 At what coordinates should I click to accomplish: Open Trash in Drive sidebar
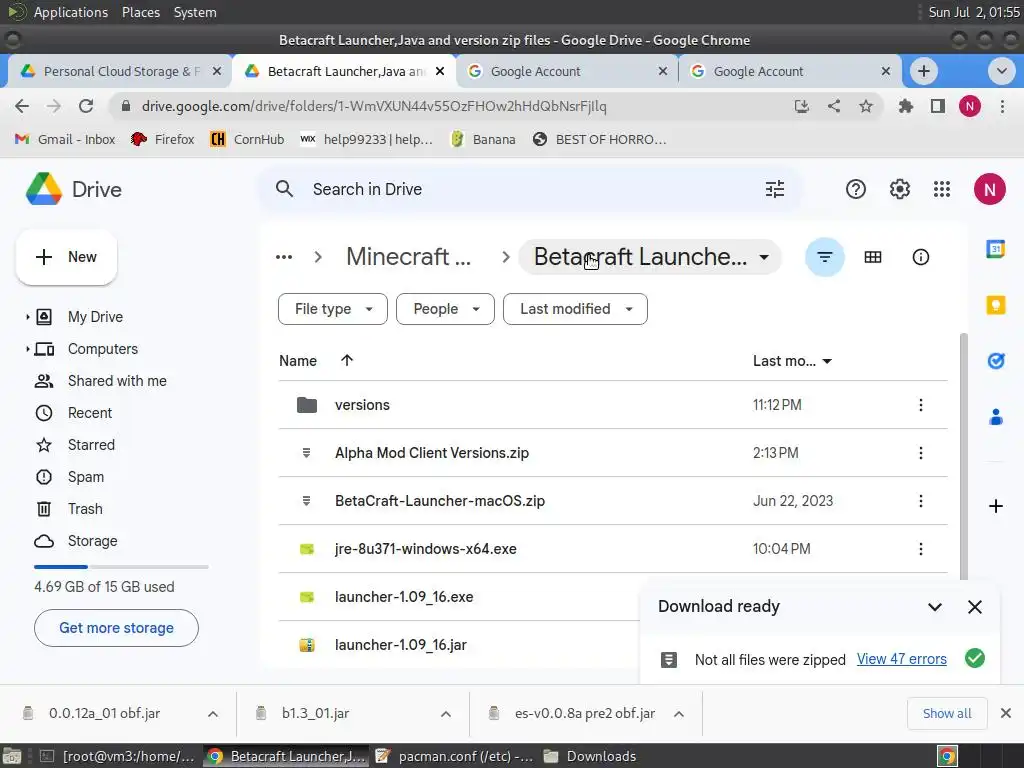coord(85,509)
